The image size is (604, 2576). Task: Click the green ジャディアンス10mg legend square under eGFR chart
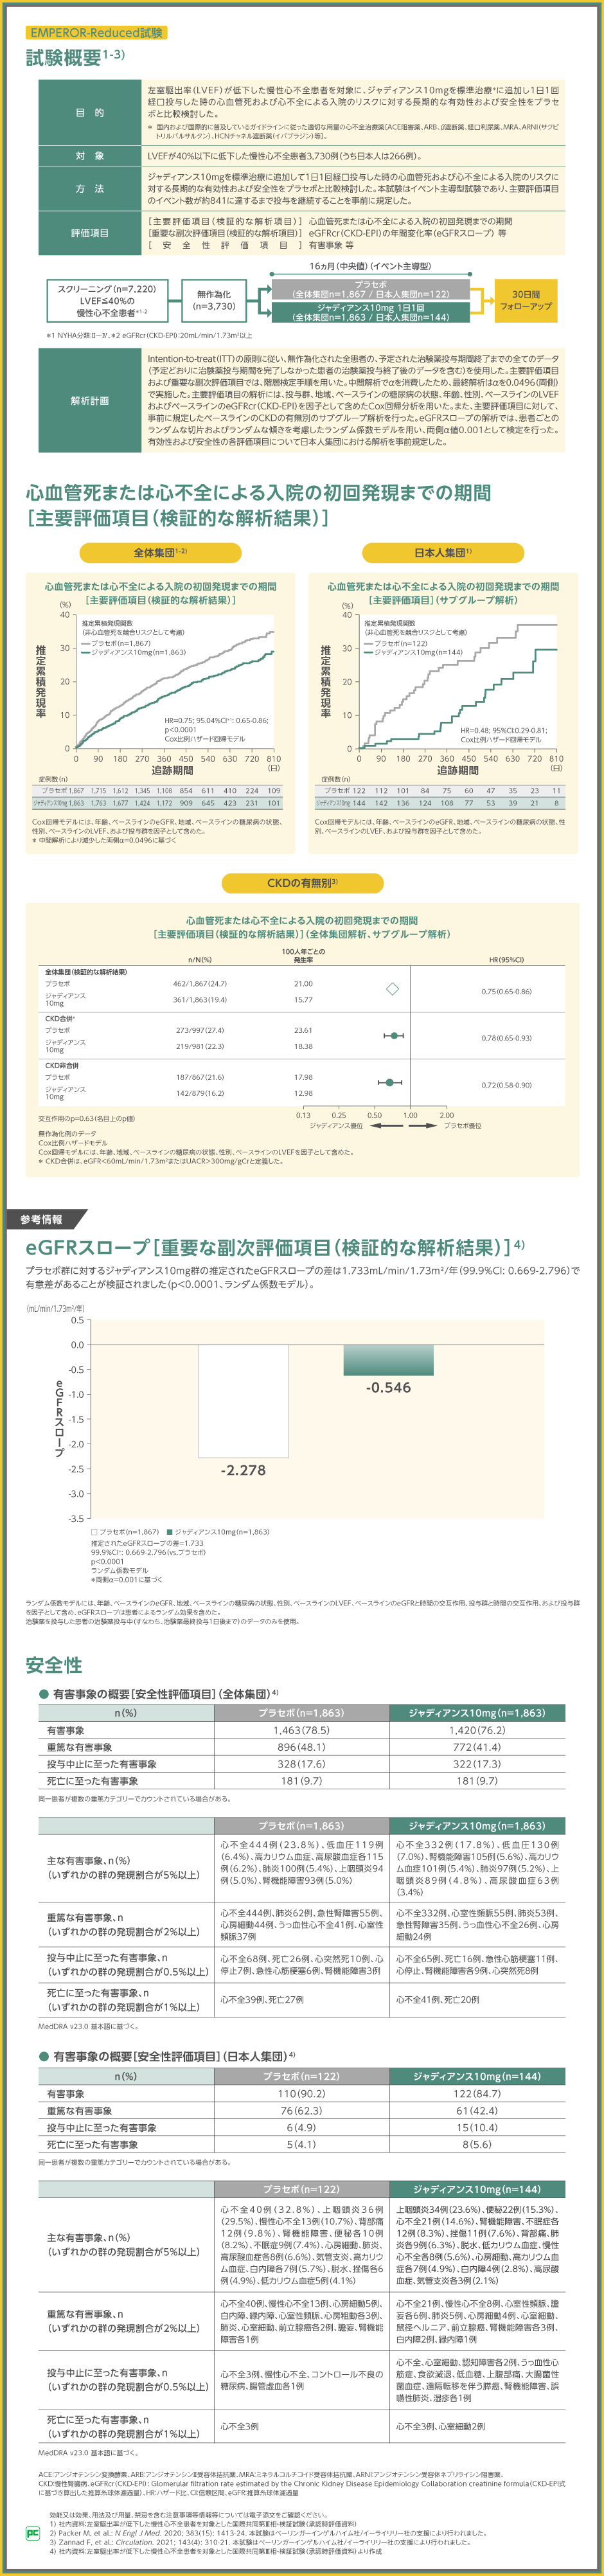pos(169,1532)
